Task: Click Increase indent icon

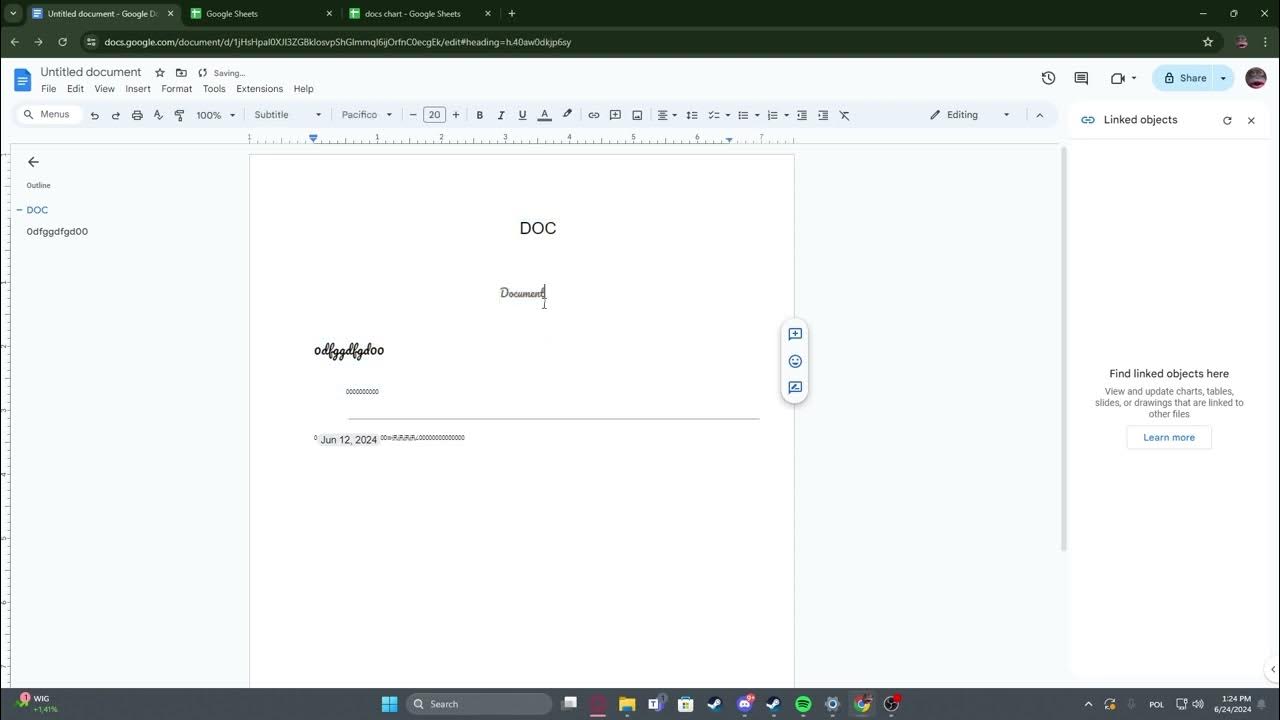Action: click(823, 115)
